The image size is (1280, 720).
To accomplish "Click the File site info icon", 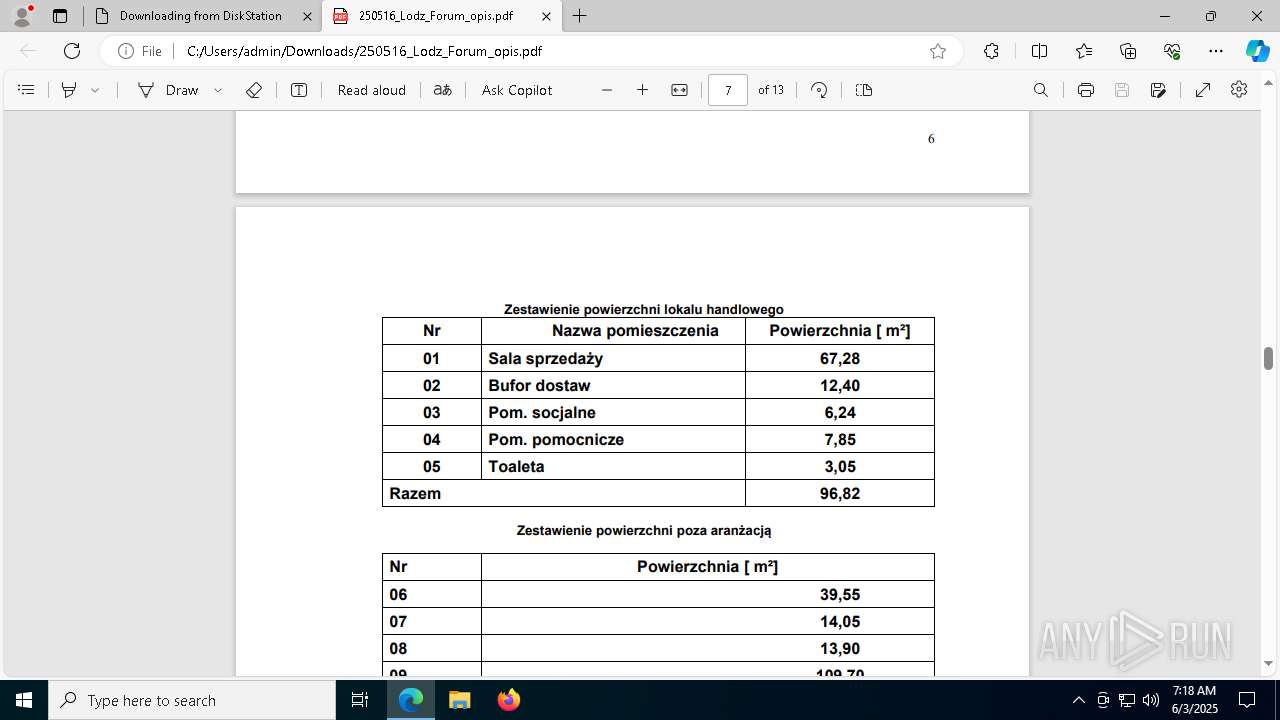I will (x=139, y=51).
